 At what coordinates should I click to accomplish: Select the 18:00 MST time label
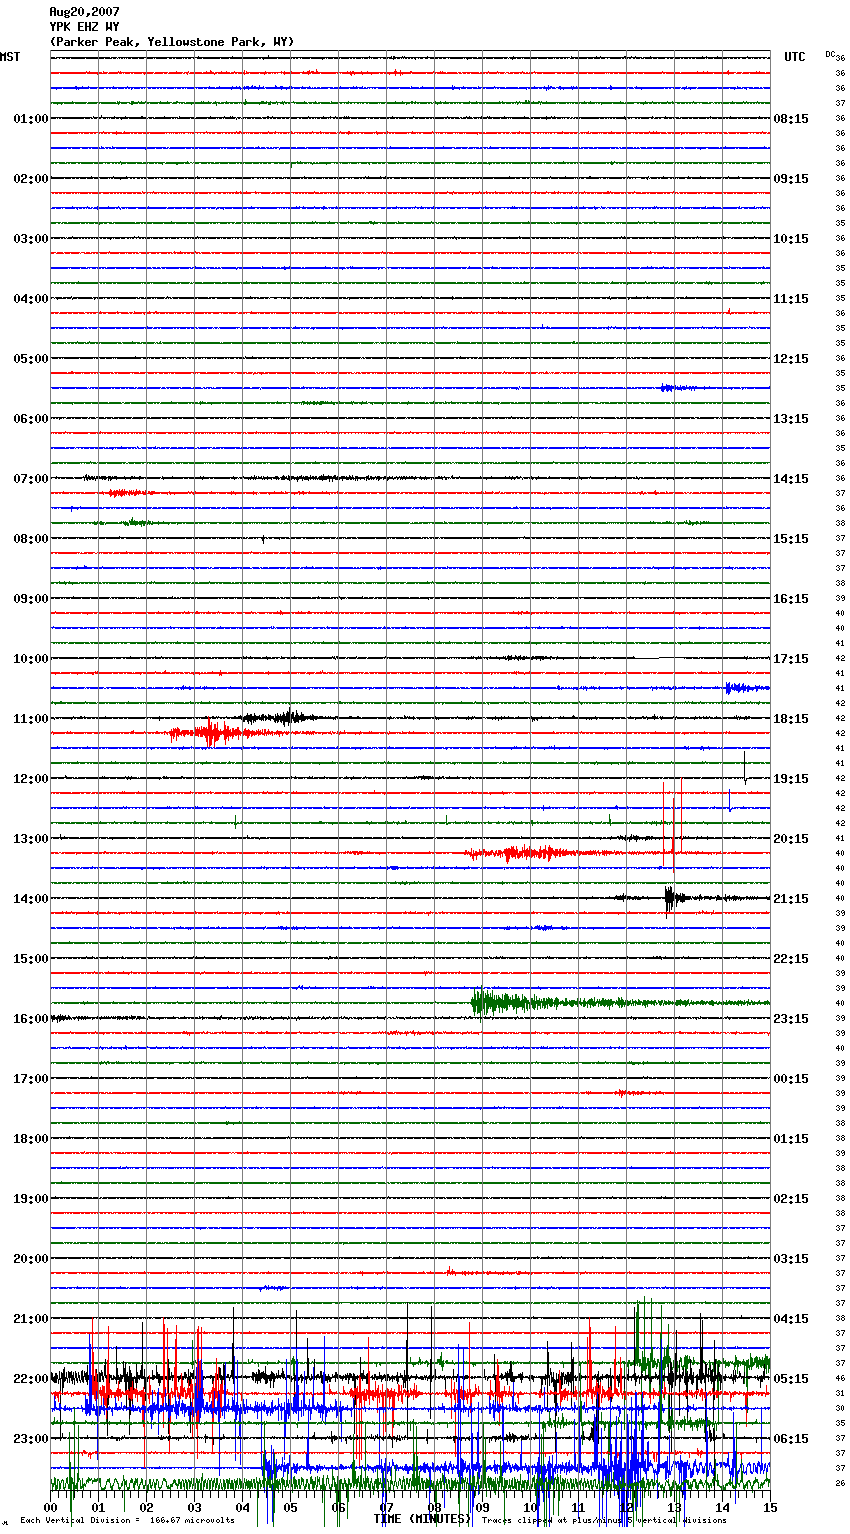point(31,1139)
